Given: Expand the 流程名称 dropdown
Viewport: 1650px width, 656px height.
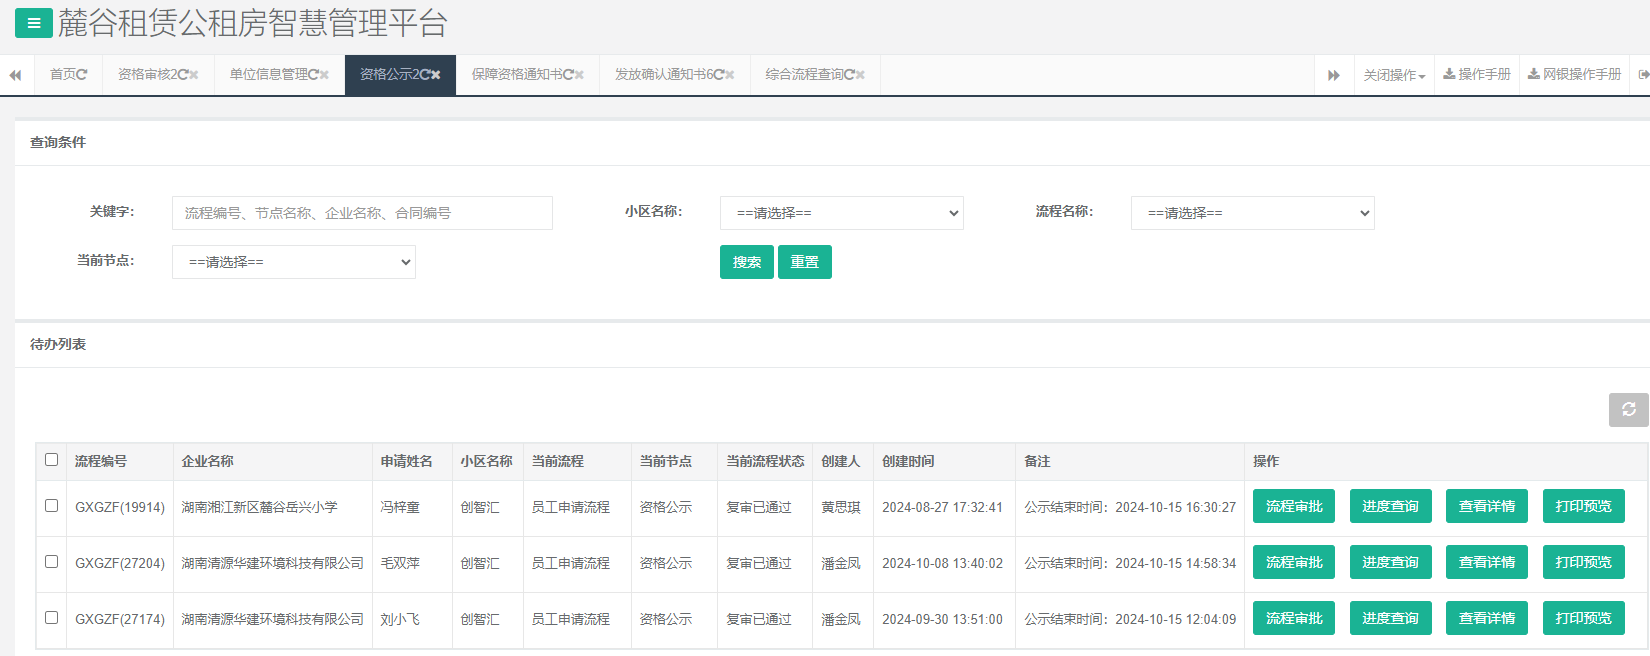Looking at the screenshot, I should coord(1252,213).
